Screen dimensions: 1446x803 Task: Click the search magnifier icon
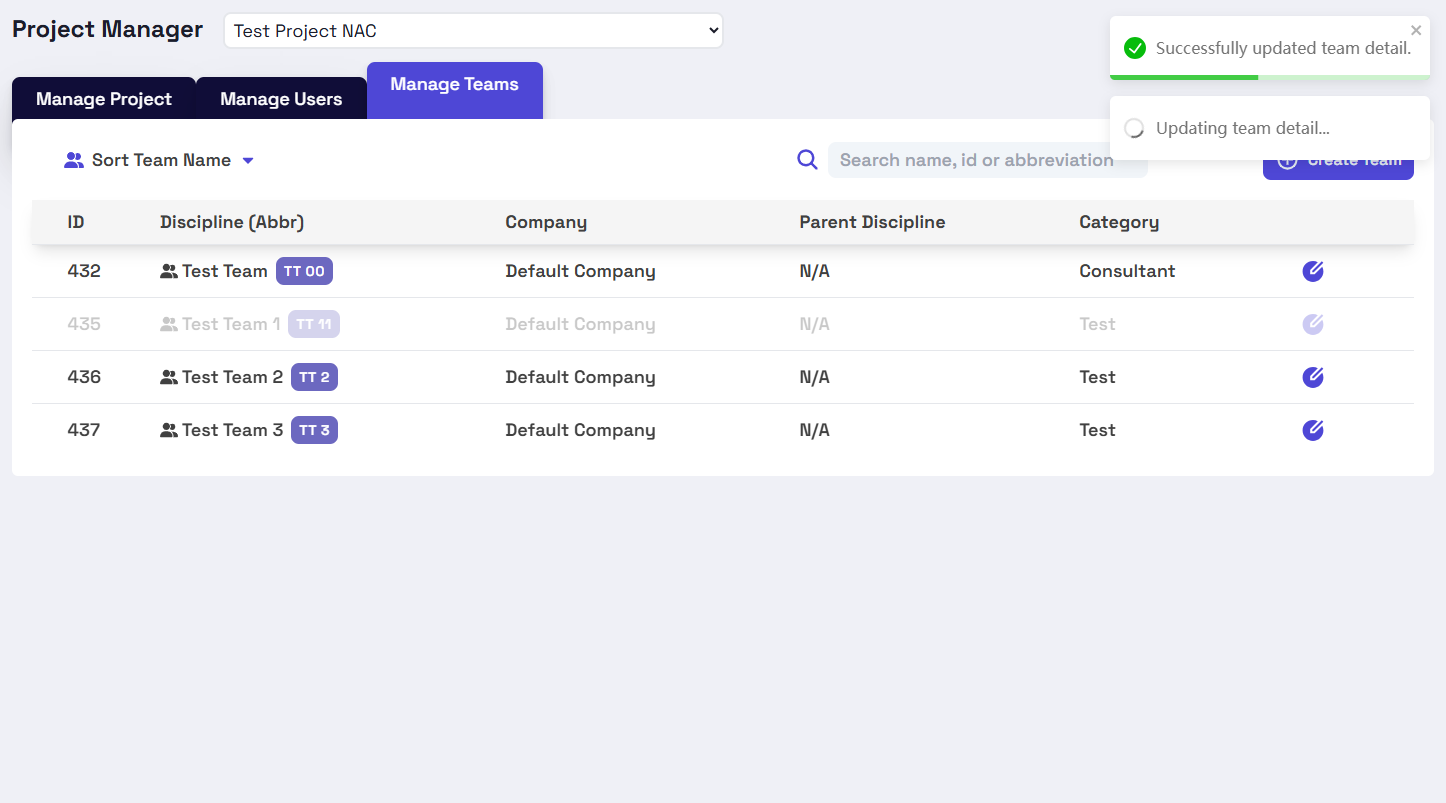807,160
